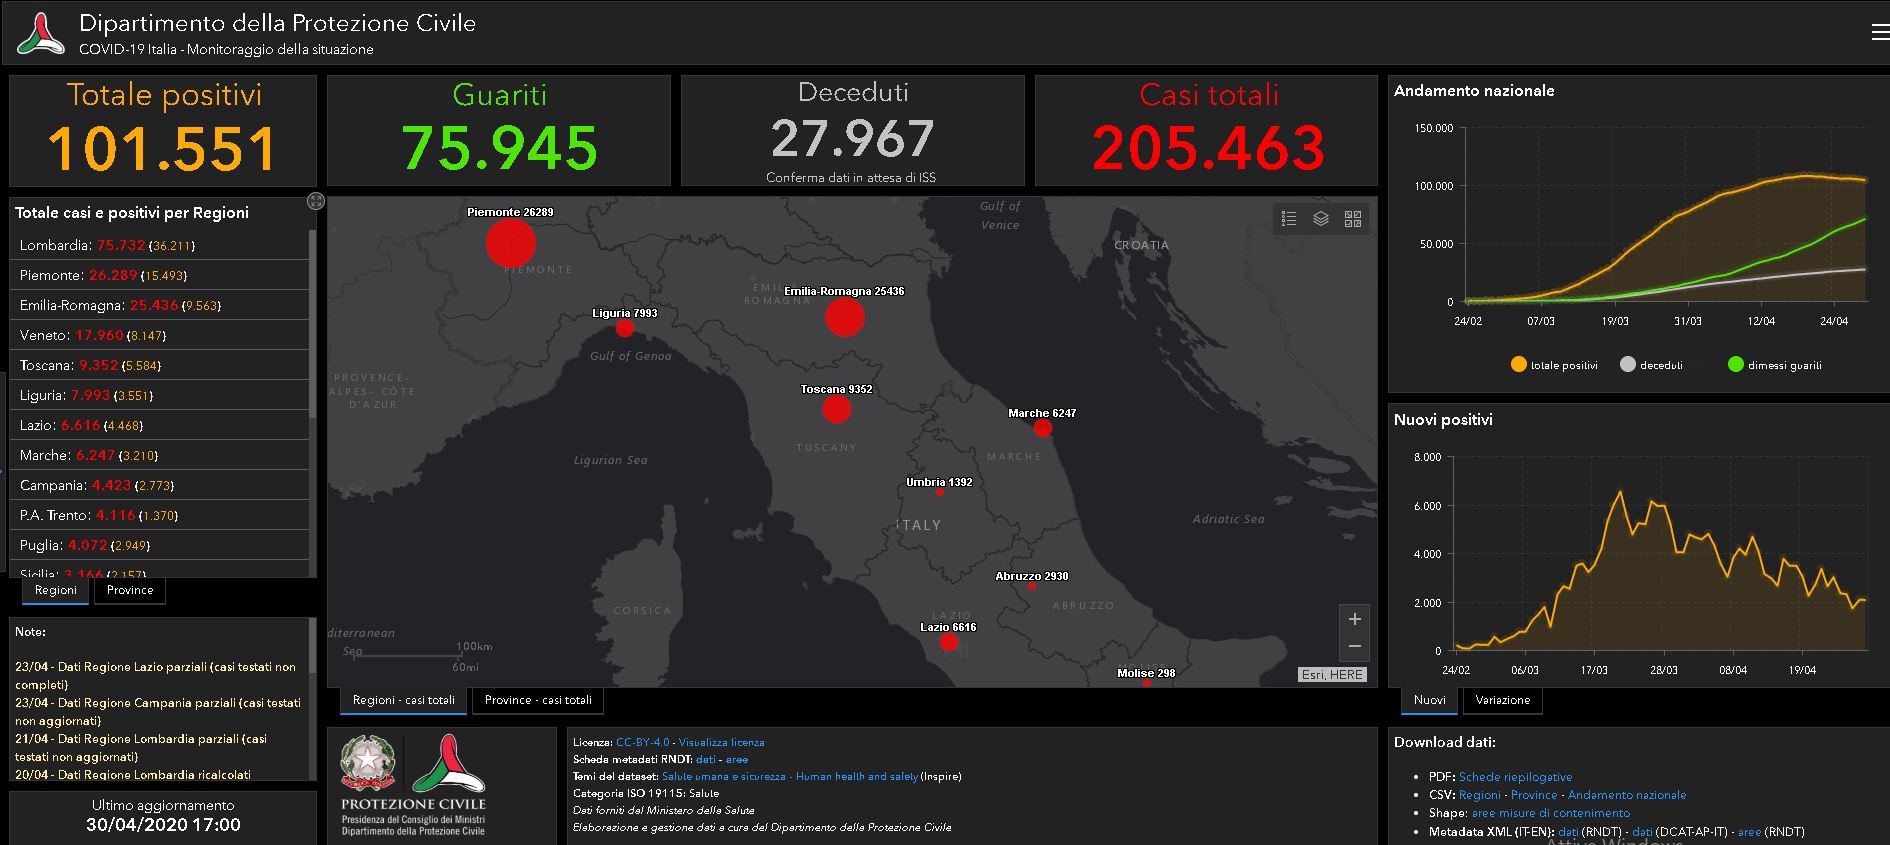The width and height of the screenshot is (1890, 845).
Task: Expand the regions list panel to fullscreen
Action: tap(316, 201)
